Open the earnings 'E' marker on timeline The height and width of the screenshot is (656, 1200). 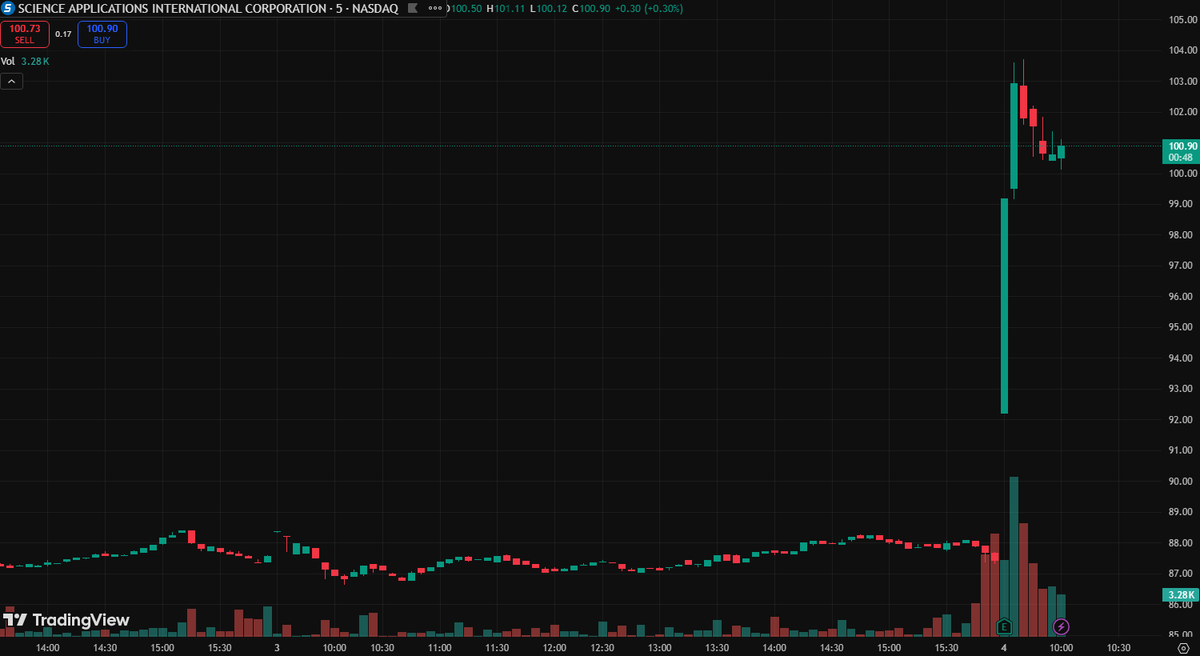tap(1005, 627)
